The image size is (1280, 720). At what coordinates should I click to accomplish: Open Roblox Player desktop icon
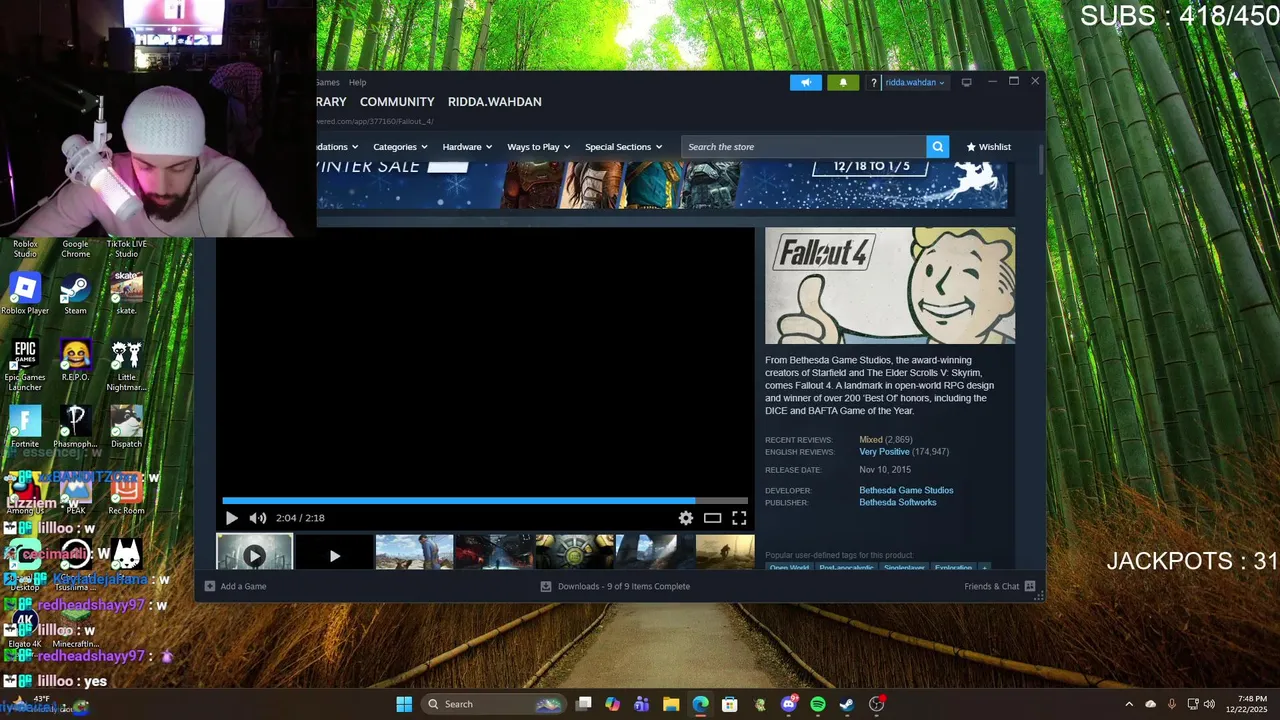pos(25,294)
